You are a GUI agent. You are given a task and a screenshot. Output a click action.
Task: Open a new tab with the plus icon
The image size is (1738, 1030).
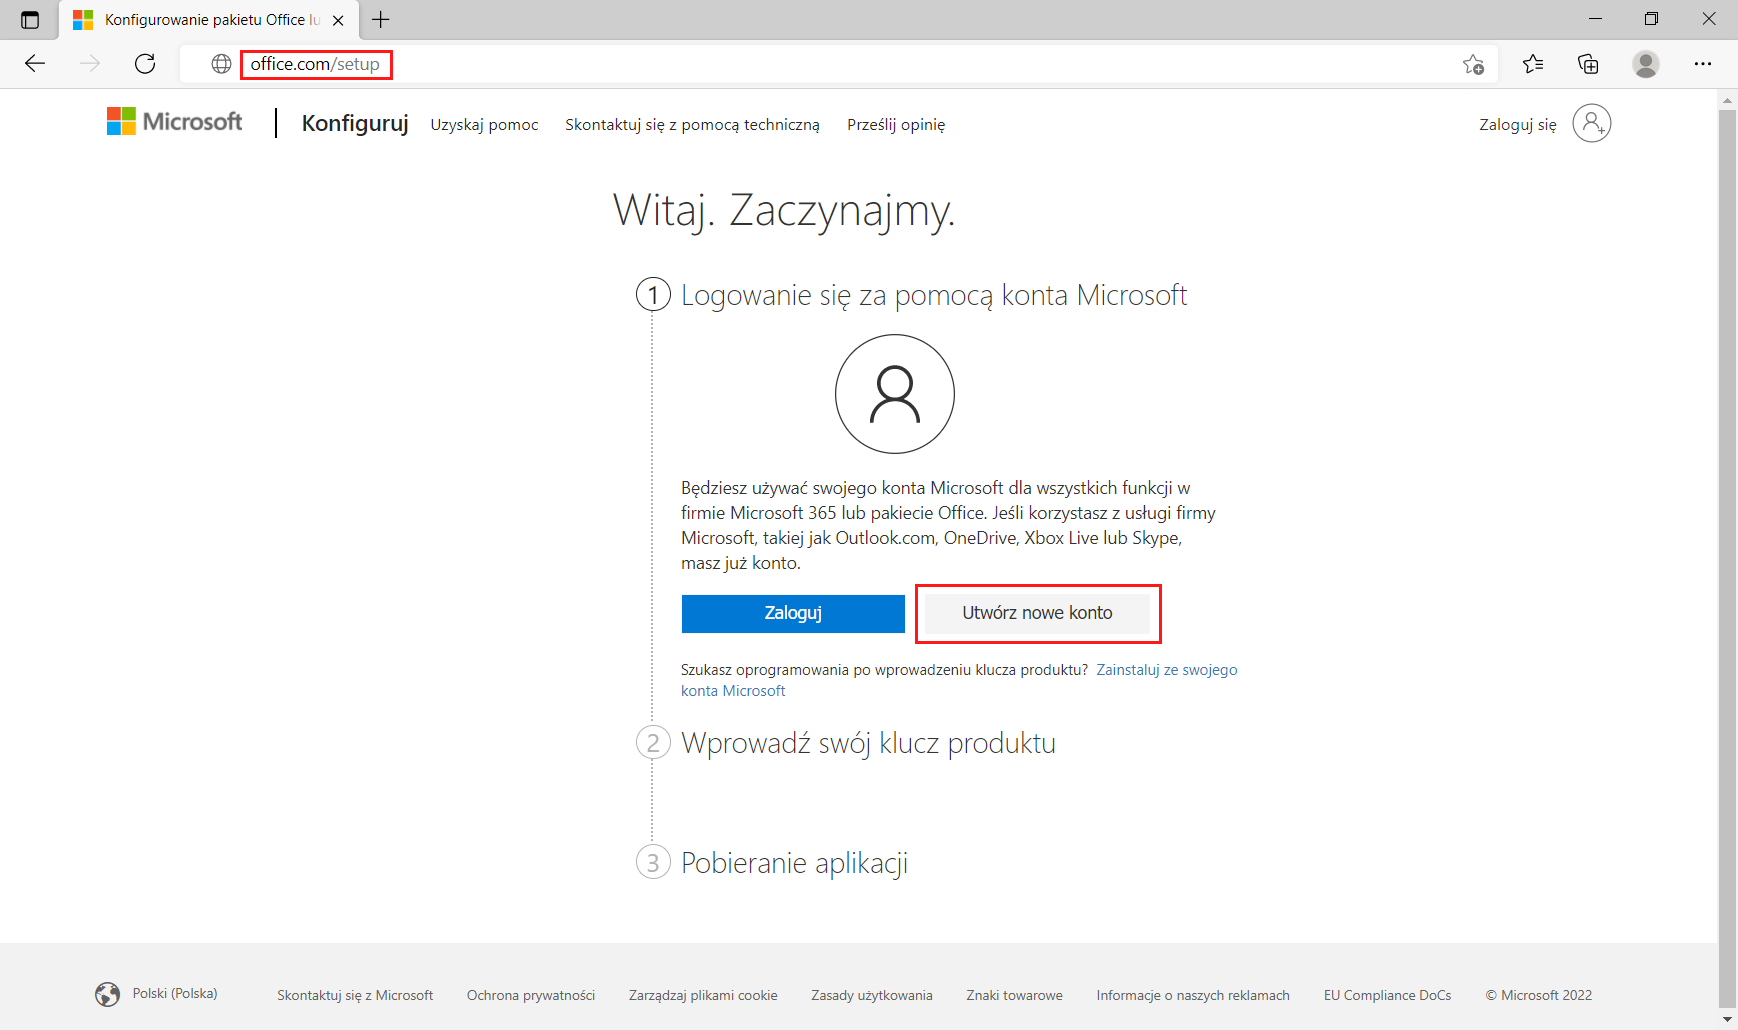[x=381, y=19]
